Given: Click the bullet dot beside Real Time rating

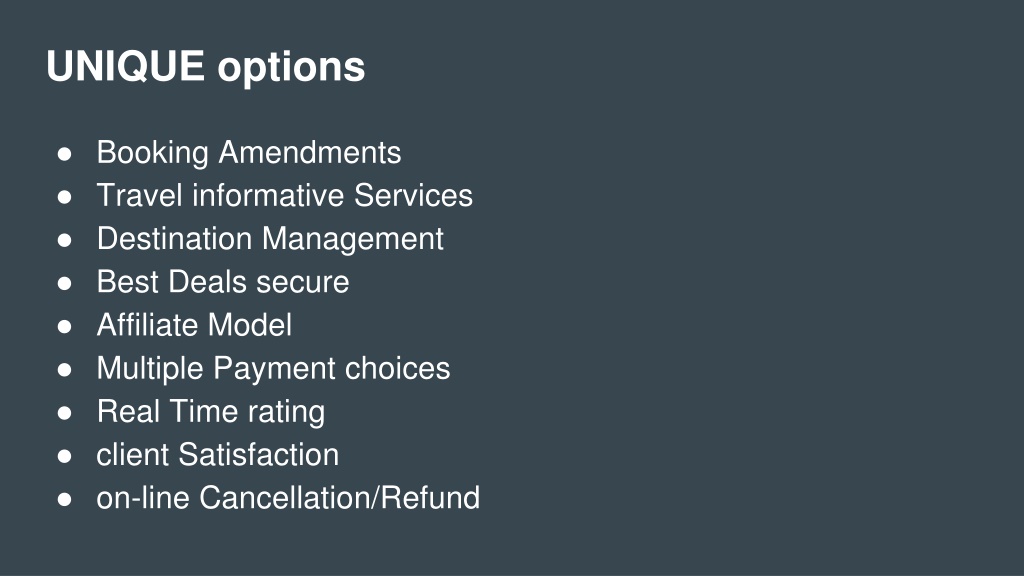Looking at the screenshot, I should tap(64, 413).
